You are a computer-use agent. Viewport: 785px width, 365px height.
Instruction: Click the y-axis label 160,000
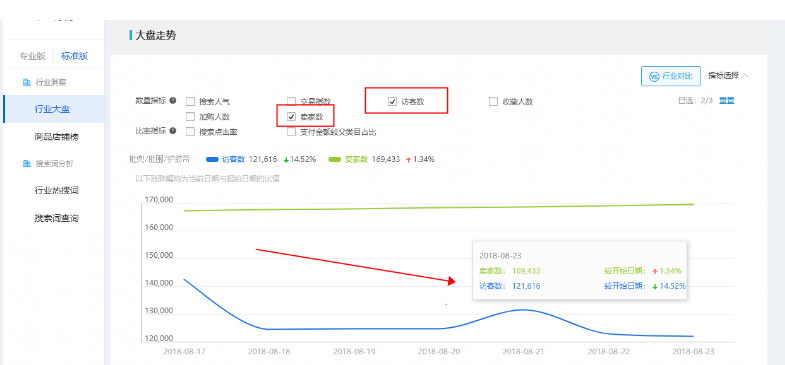pos(158,227)
